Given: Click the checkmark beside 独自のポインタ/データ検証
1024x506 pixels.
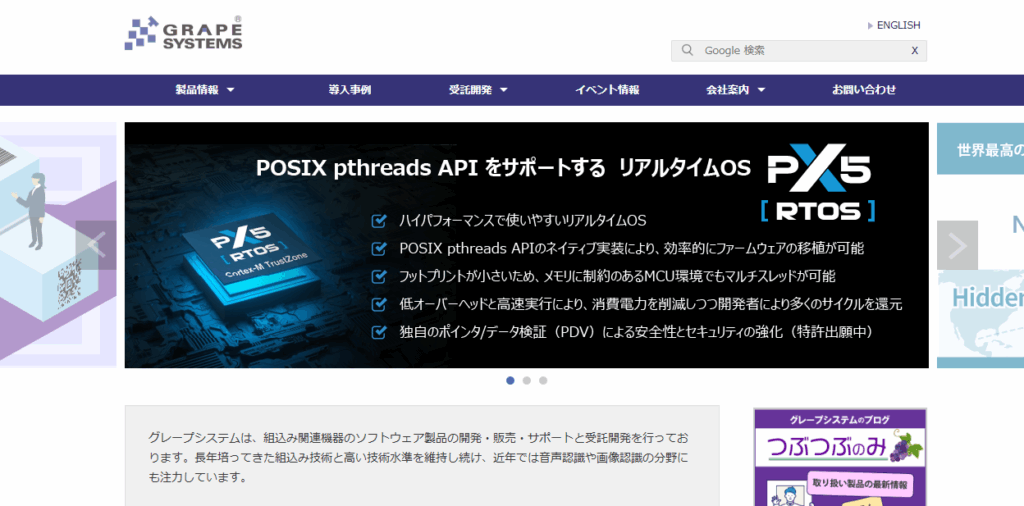Looking at the screenshot, I should [x=378, y=332].
